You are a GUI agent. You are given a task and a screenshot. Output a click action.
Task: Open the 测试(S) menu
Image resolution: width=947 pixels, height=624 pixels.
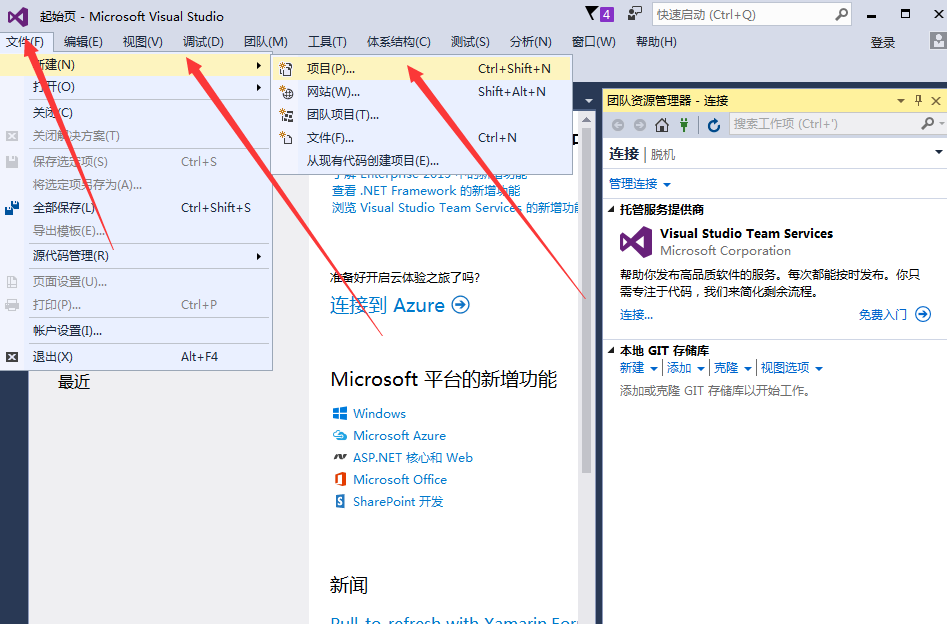[x=470, y=42]
